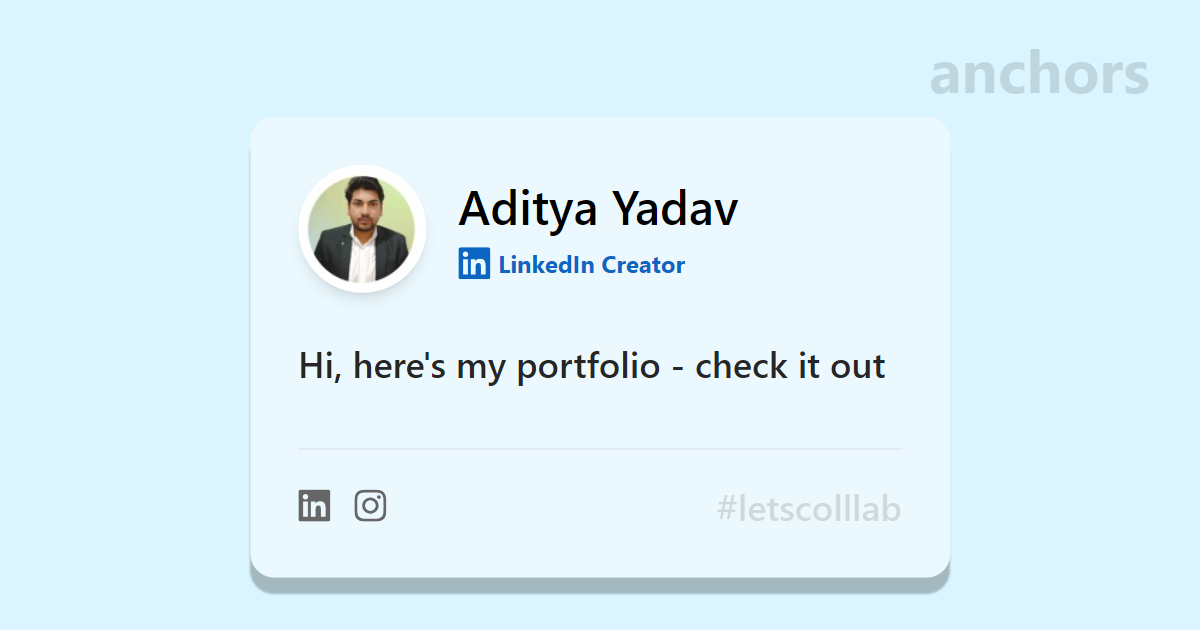Select Aditya Yadav's circular profile photo
Screen dimensions: 1200x630
(x=362, y=229)
